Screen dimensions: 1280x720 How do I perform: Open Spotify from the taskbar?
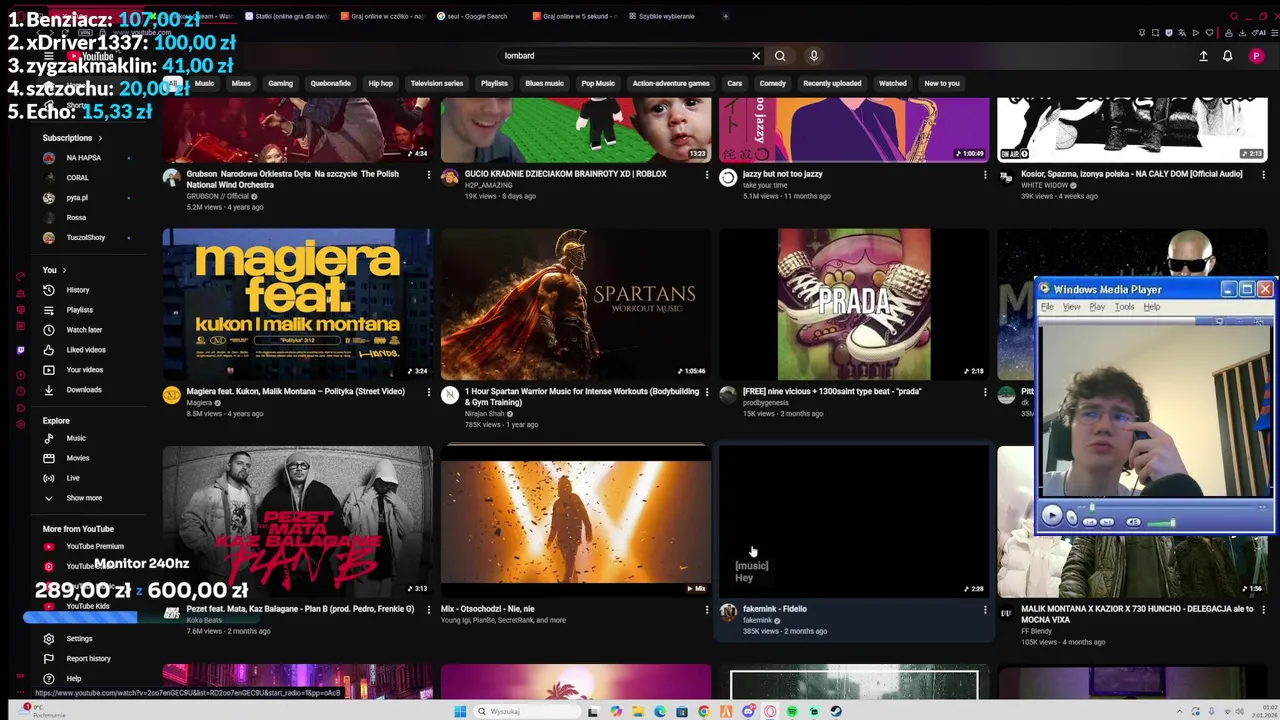(x=792, y=711)
